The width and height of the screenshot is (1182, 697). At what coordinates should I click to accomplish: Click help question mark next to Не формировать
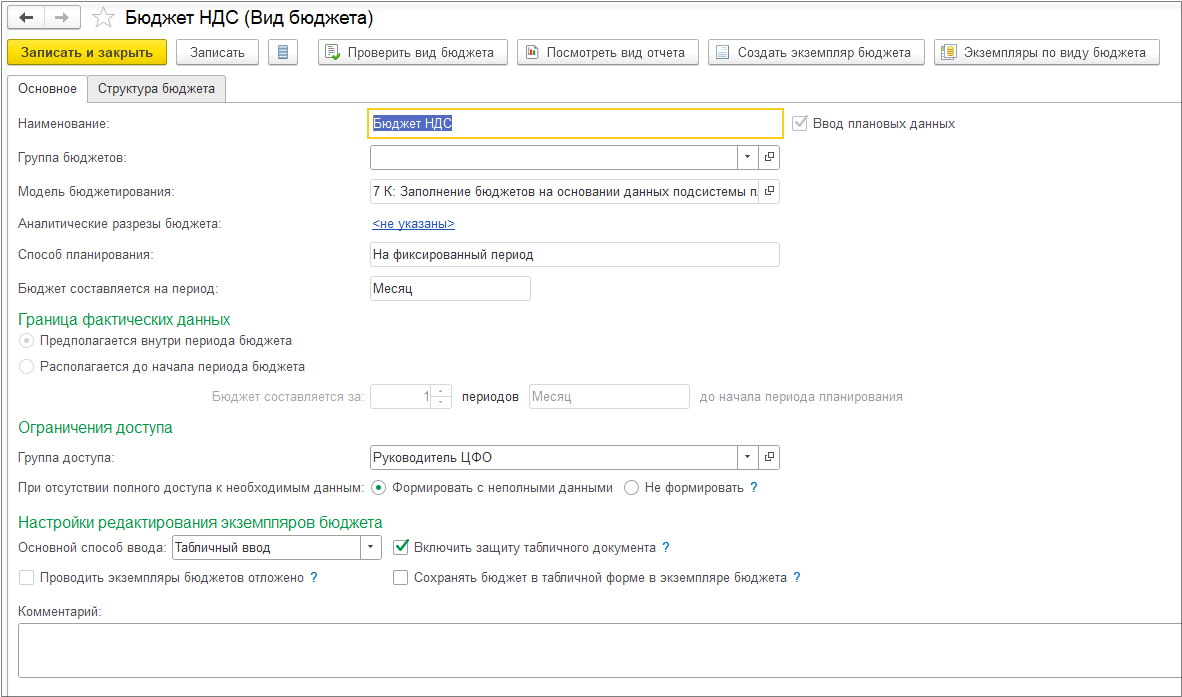pos(754,488)
